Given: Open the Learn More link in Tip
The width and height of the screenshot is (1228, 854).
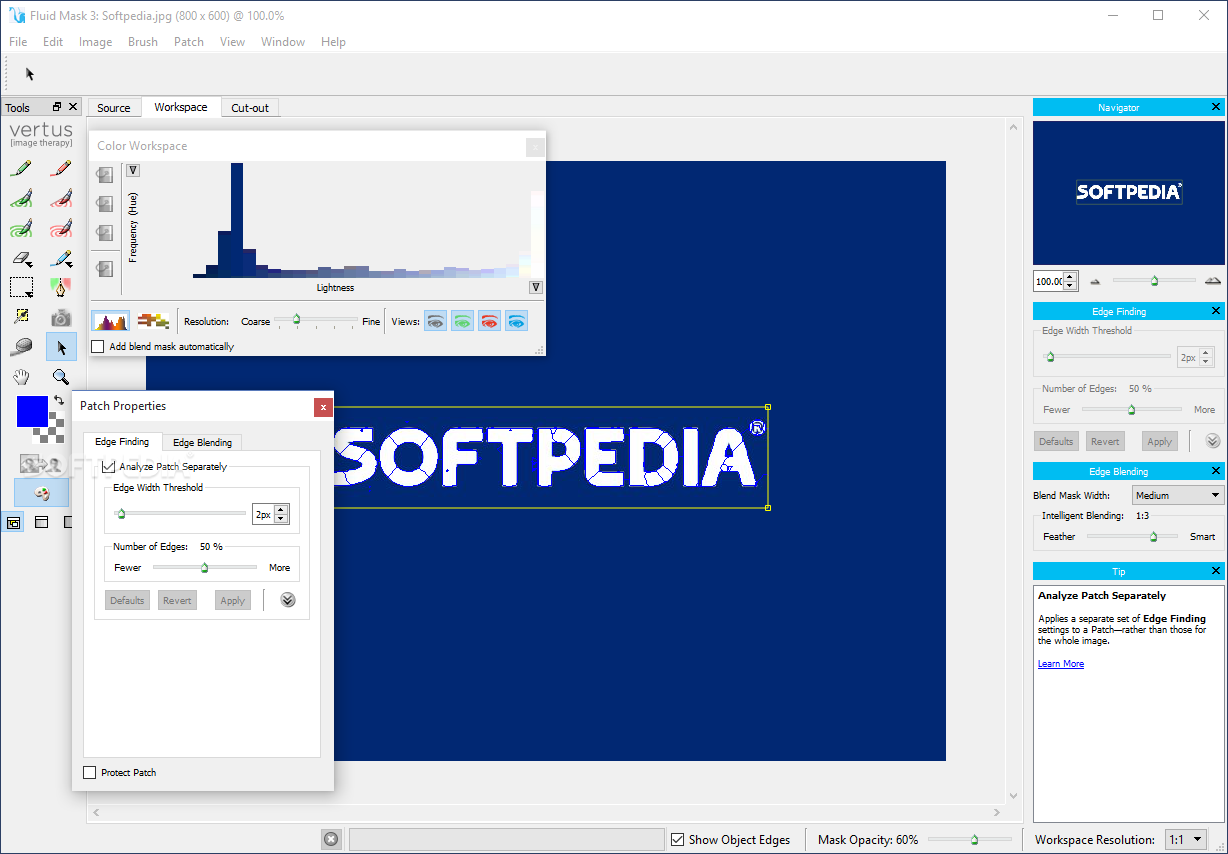Looking at the screenshot, I should click(1061, 664).
